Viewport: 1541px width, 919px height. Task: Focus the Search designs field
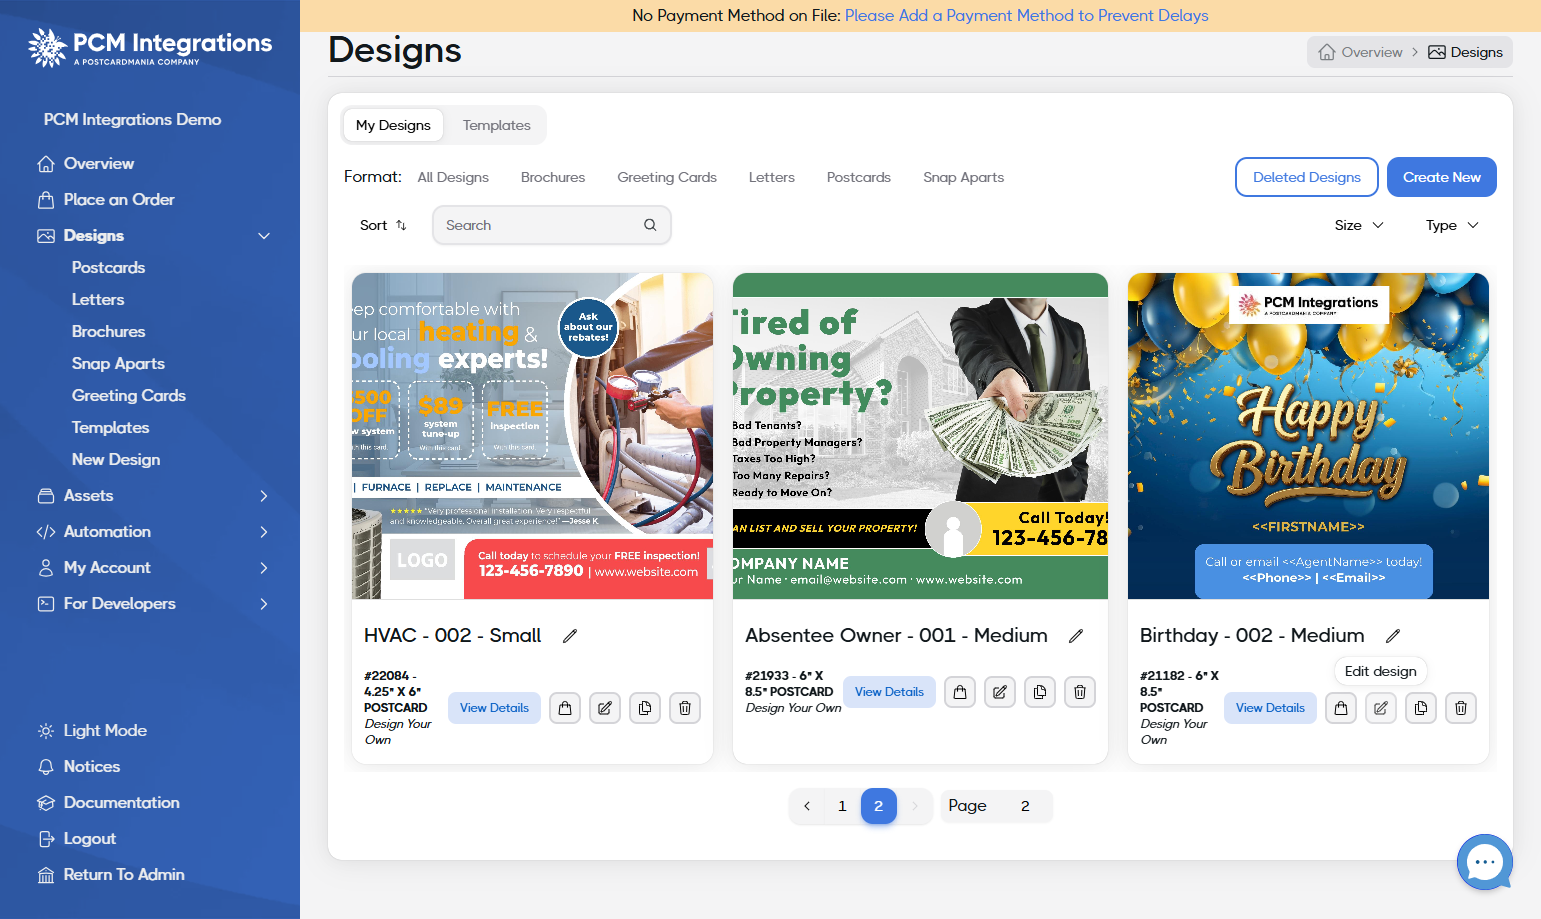(x=551, y=225)
